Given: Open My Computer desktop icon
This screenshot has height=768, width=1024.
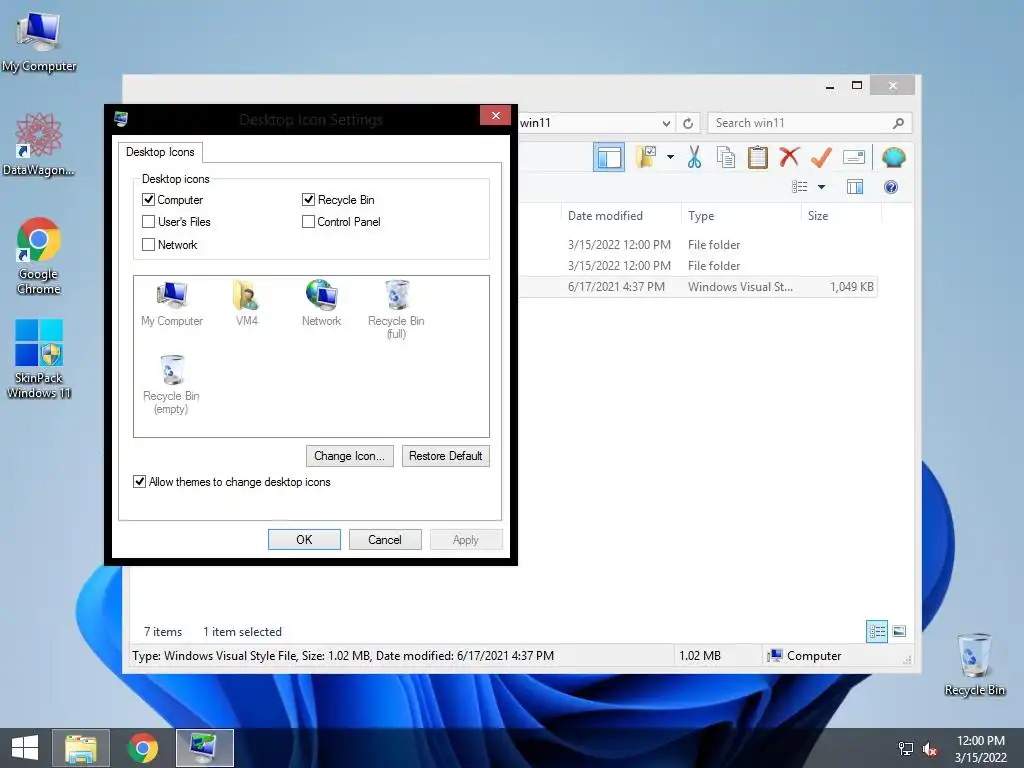Looking at the screenshot, I should (x=39, y=40).
